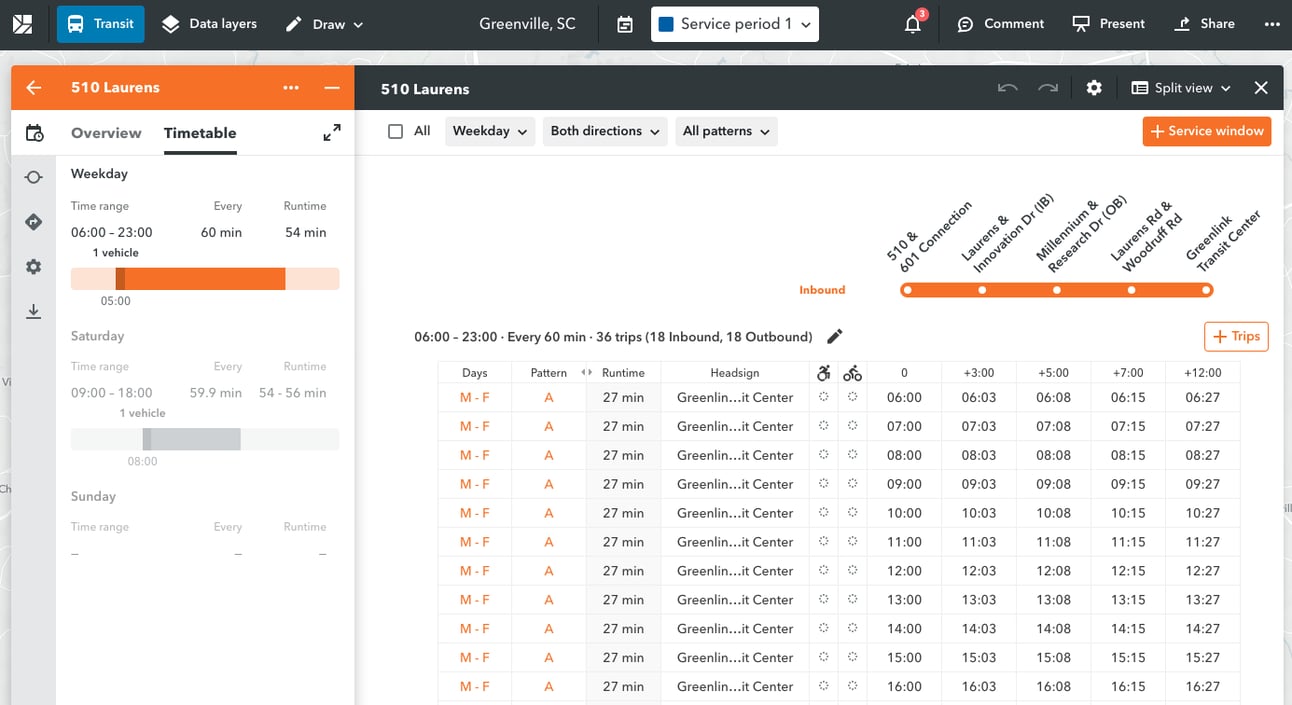
Task: Click the back arrow in 510 Laurens header
Action: 34,88
